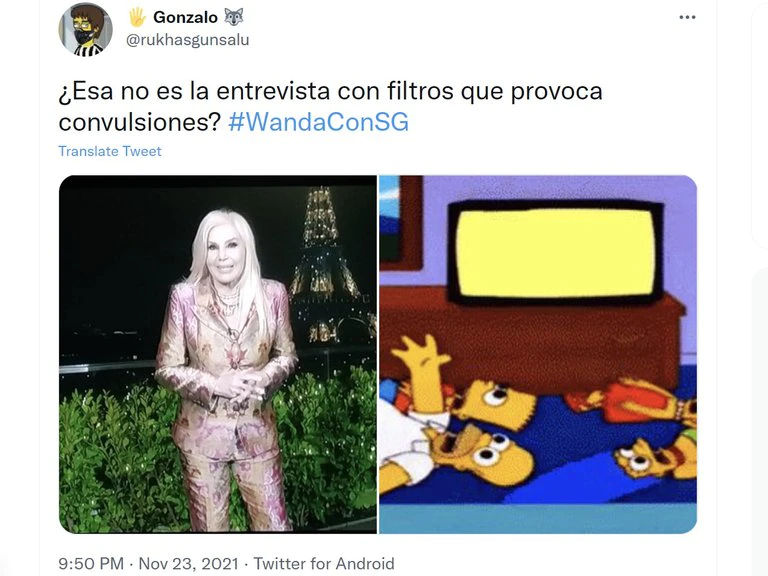Click Translate Tweet
The width and height of the screenshot is (768, 576).
(x=110, y=151)
